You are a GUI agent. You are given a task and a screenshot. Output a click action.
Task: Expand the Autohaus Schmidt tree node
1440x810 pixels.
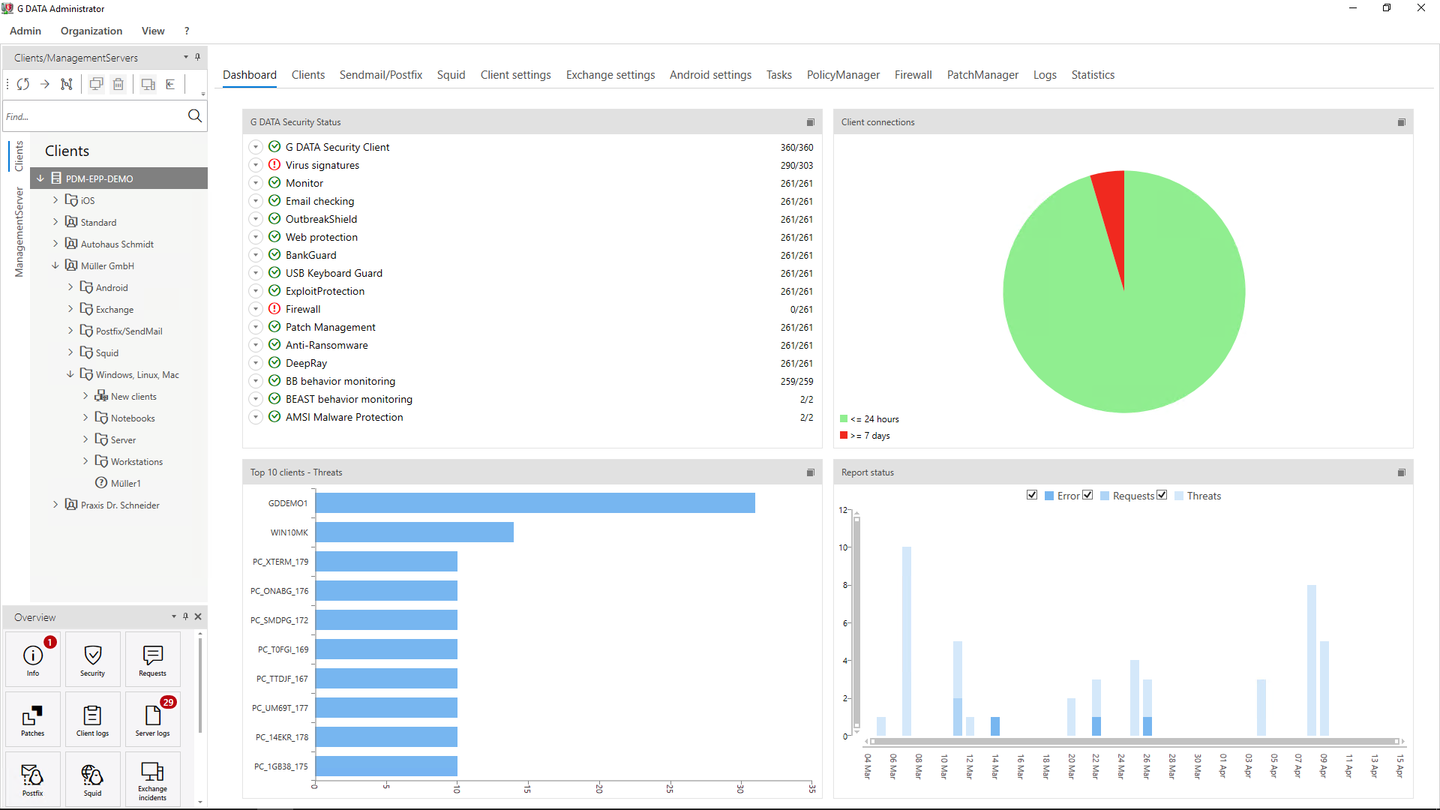[56, 244]
